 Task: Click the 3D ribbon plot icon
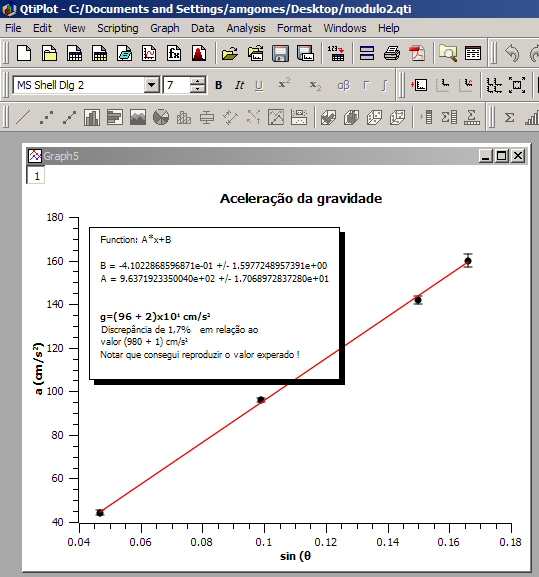click(x=328, y=118)
